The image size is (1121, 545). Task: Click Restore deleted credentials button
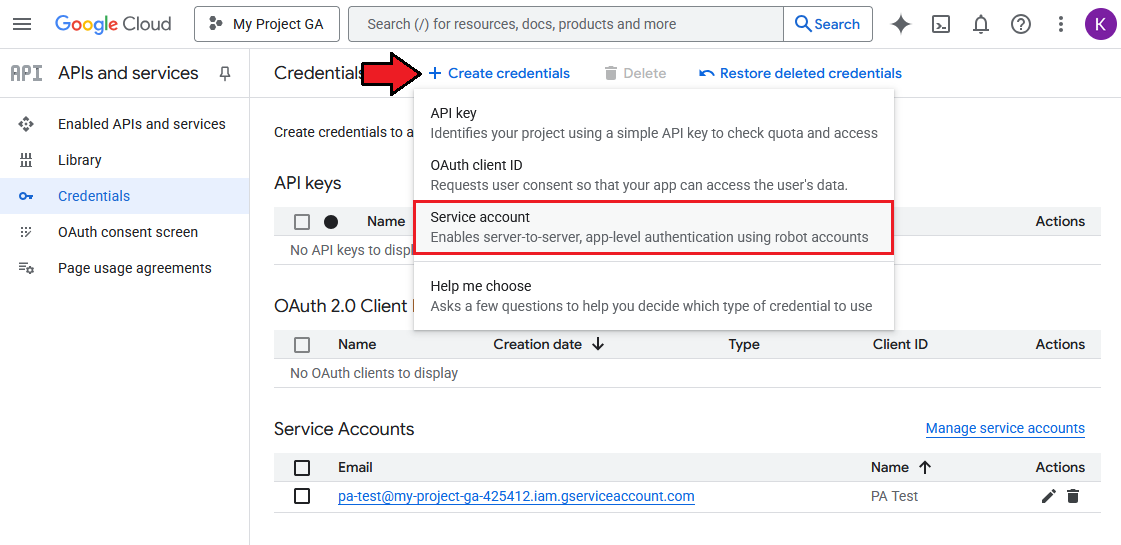click(x=800, y=73)
